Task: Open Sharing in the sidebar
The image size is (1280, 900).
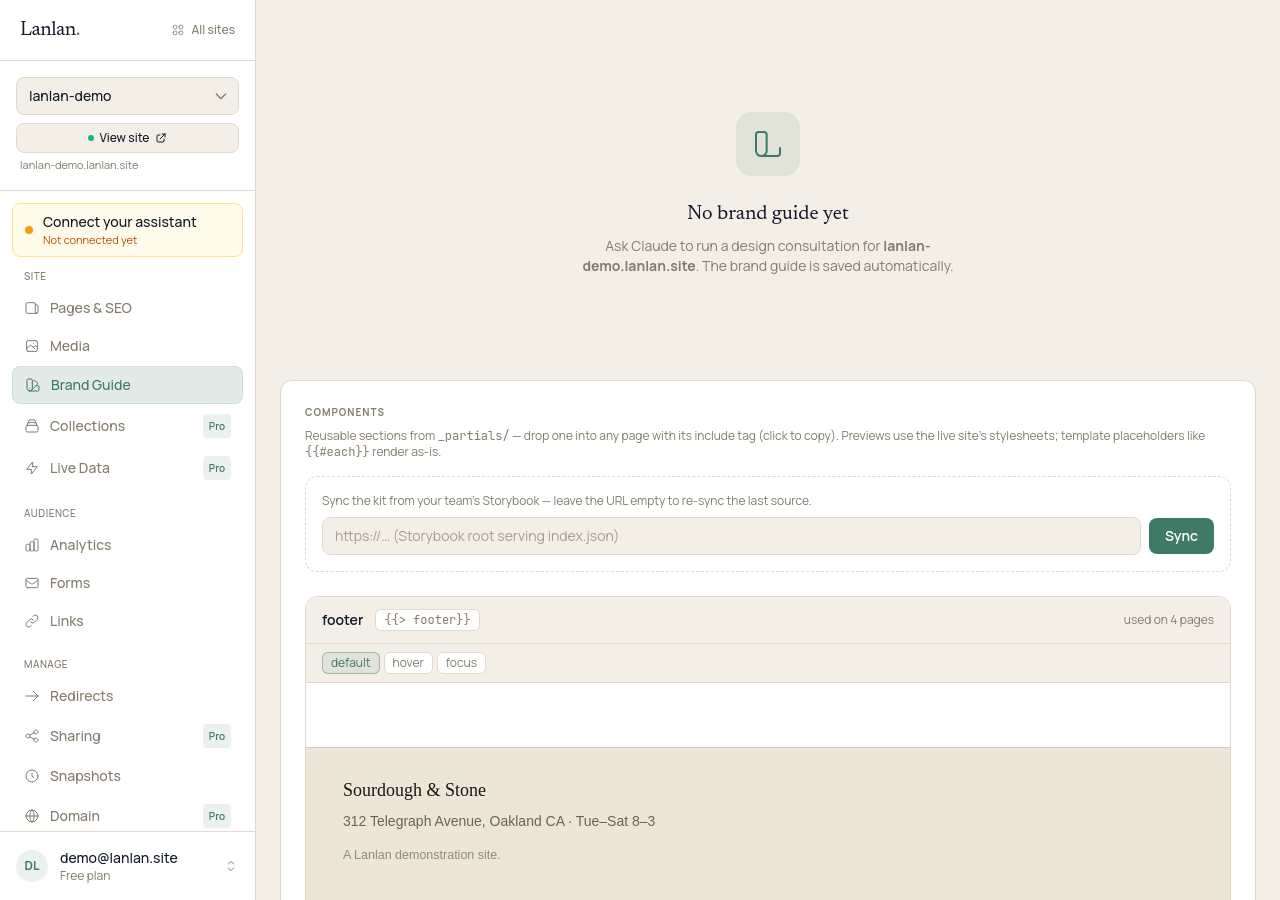Action: click(127, 736)
